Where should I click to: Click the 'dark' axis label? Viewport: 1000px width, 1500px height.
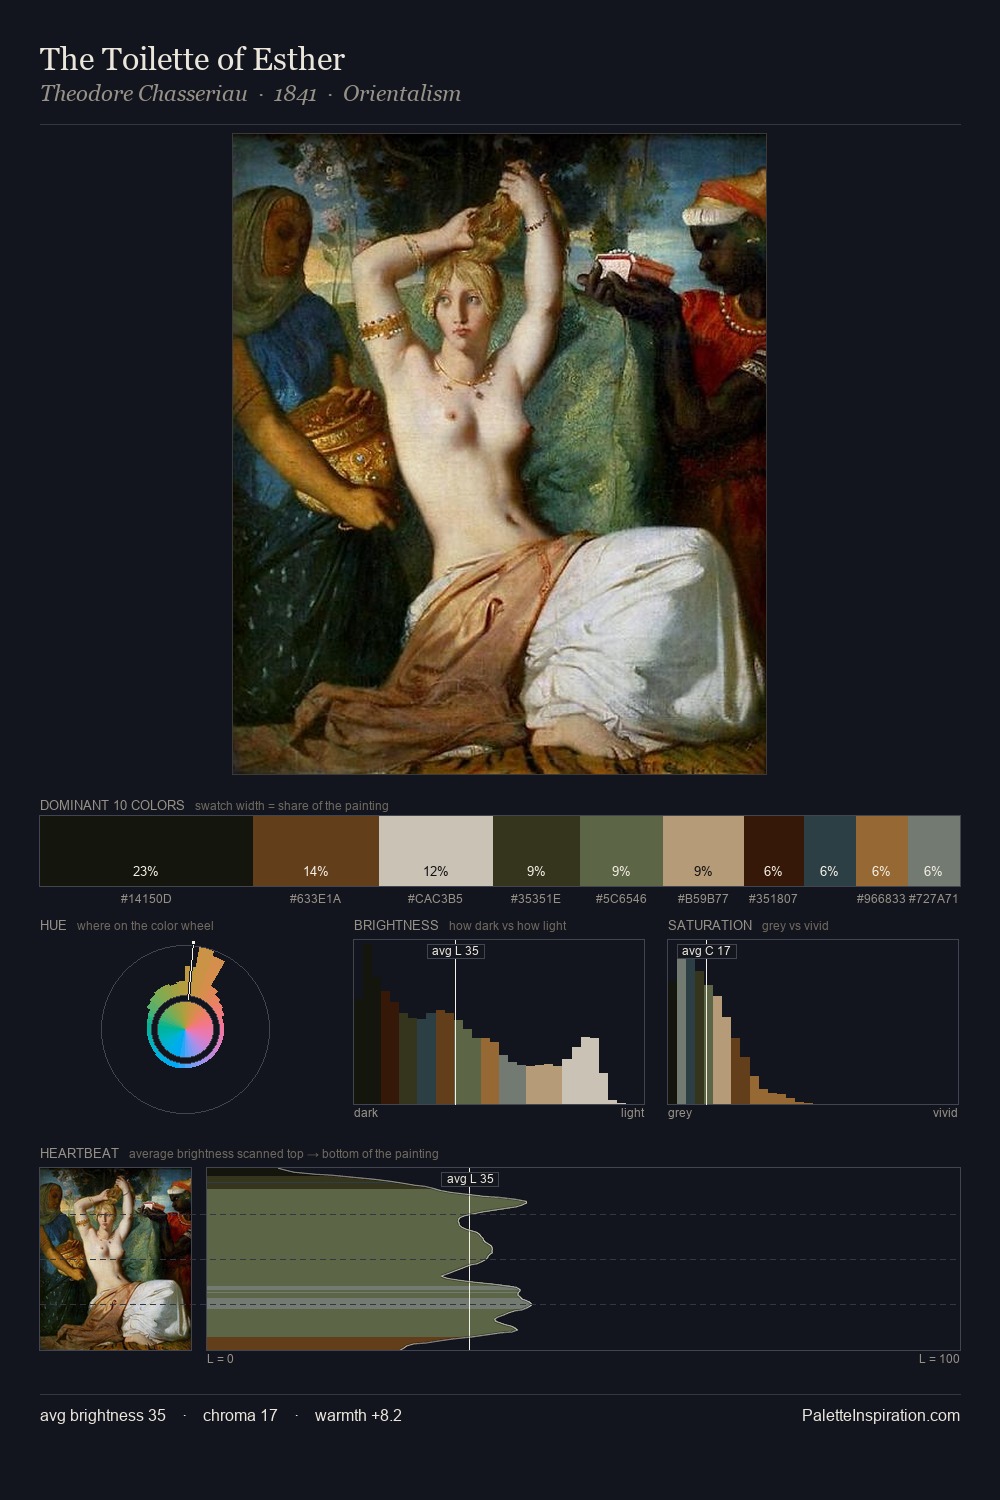pos(366,1112)
